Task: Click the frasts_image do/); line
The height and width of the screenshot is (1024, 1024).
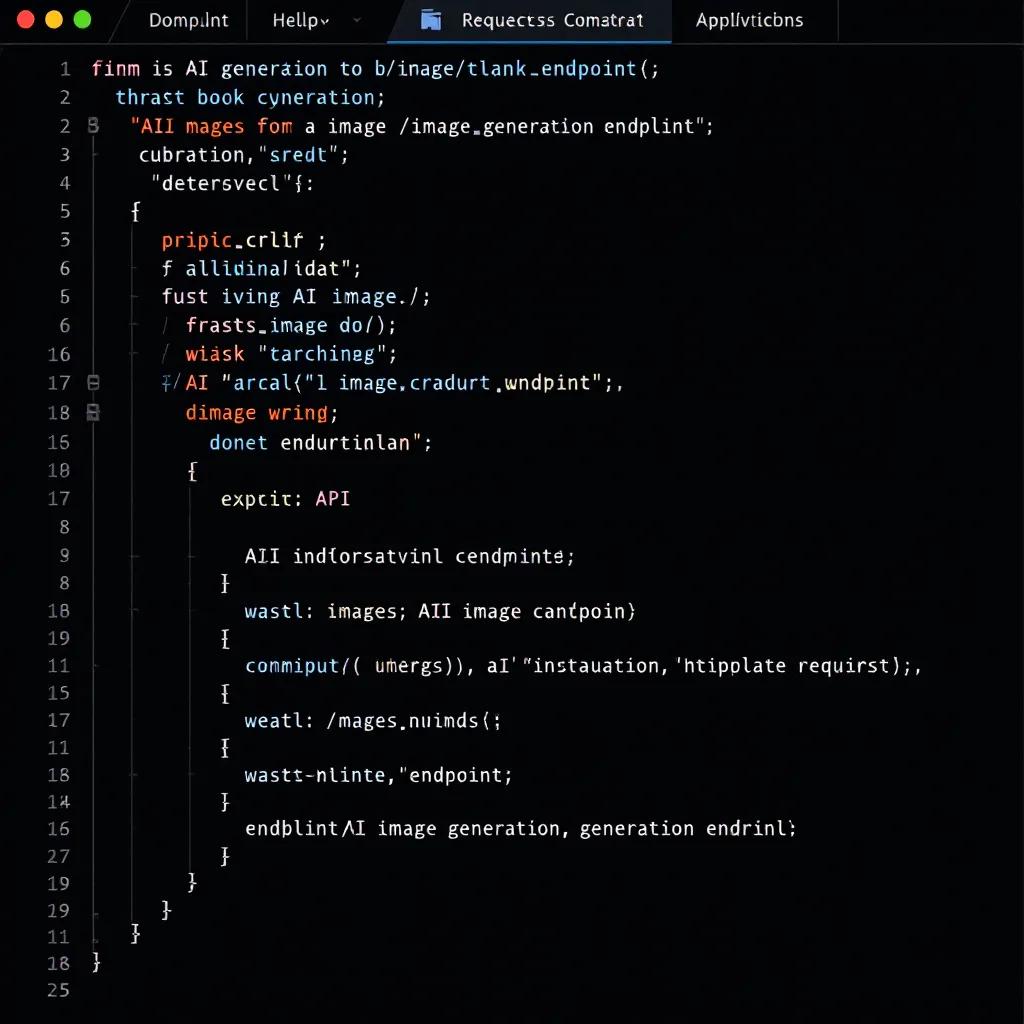Action: point(291,325)
